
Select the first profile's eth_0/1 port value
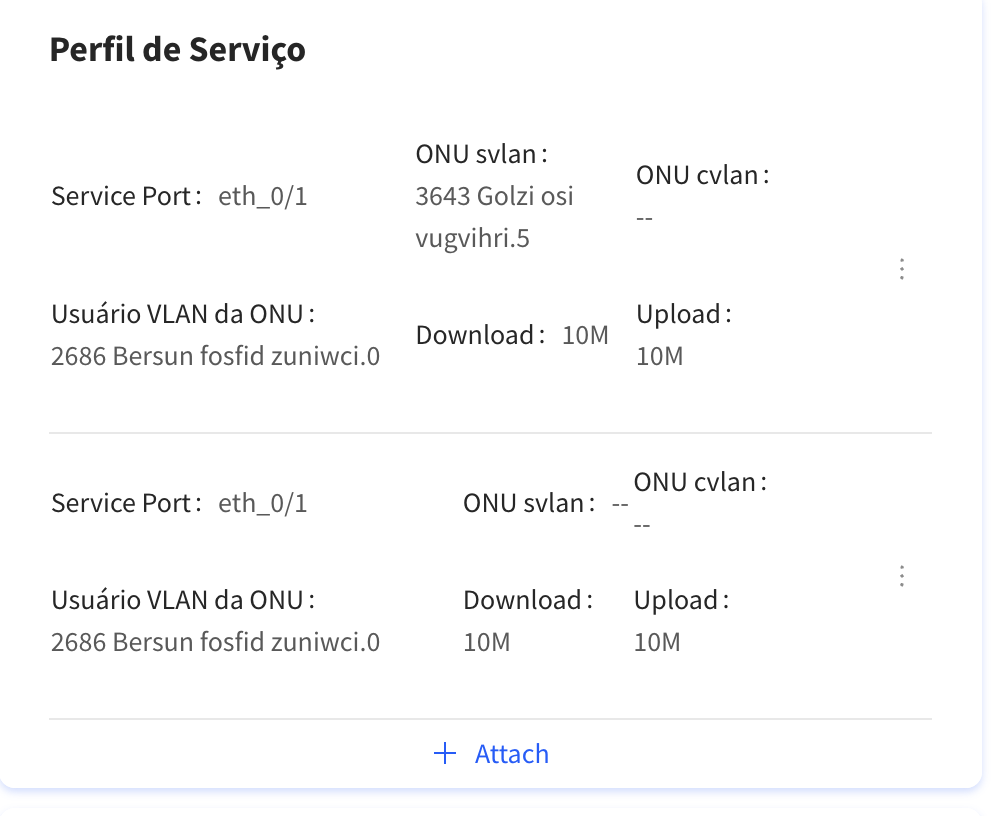pyautogui.click(x=263, y=197)
